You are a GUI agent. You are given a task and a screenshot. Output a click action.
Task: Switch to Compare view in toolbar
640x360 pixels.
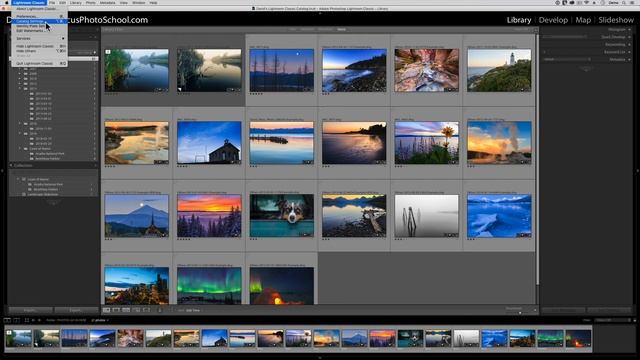(x=126, y=310)
